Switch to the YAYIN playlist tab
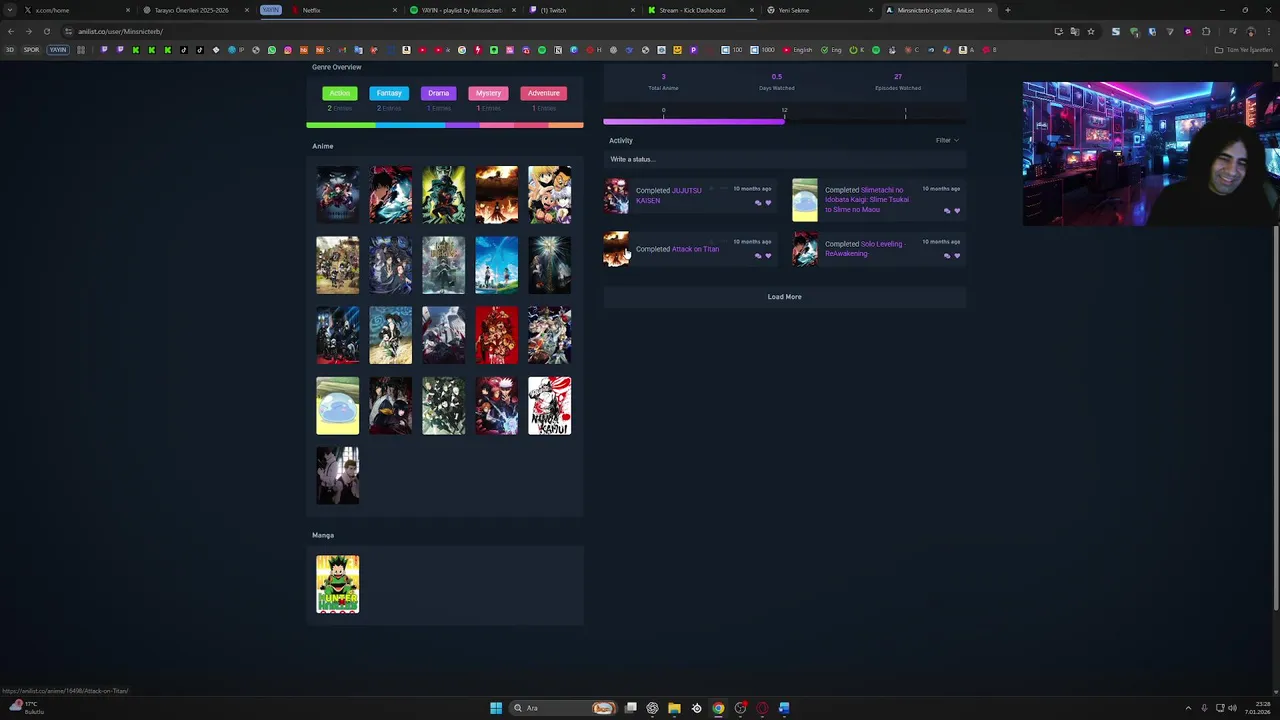 [x=461, y=10]
